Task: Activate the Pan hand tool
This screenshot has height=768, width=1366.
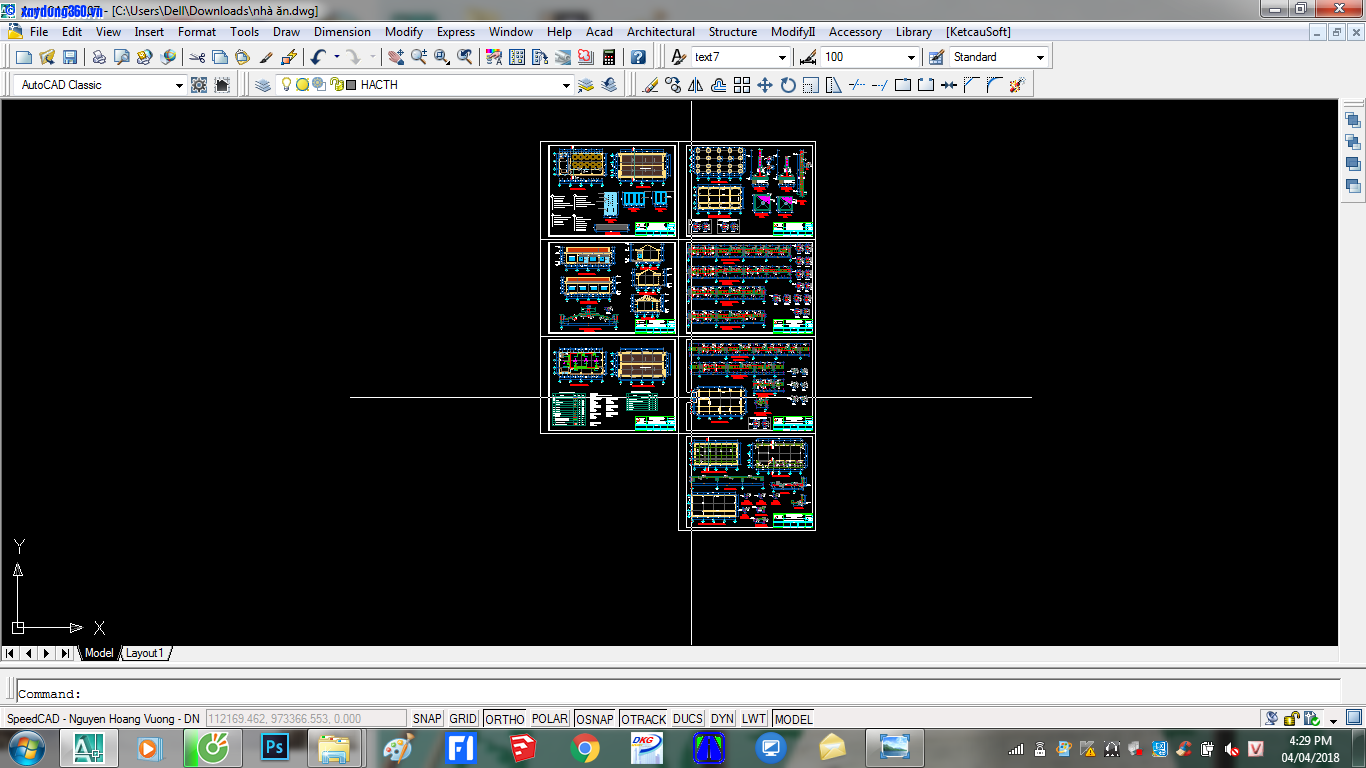Action: click(396, 57)
